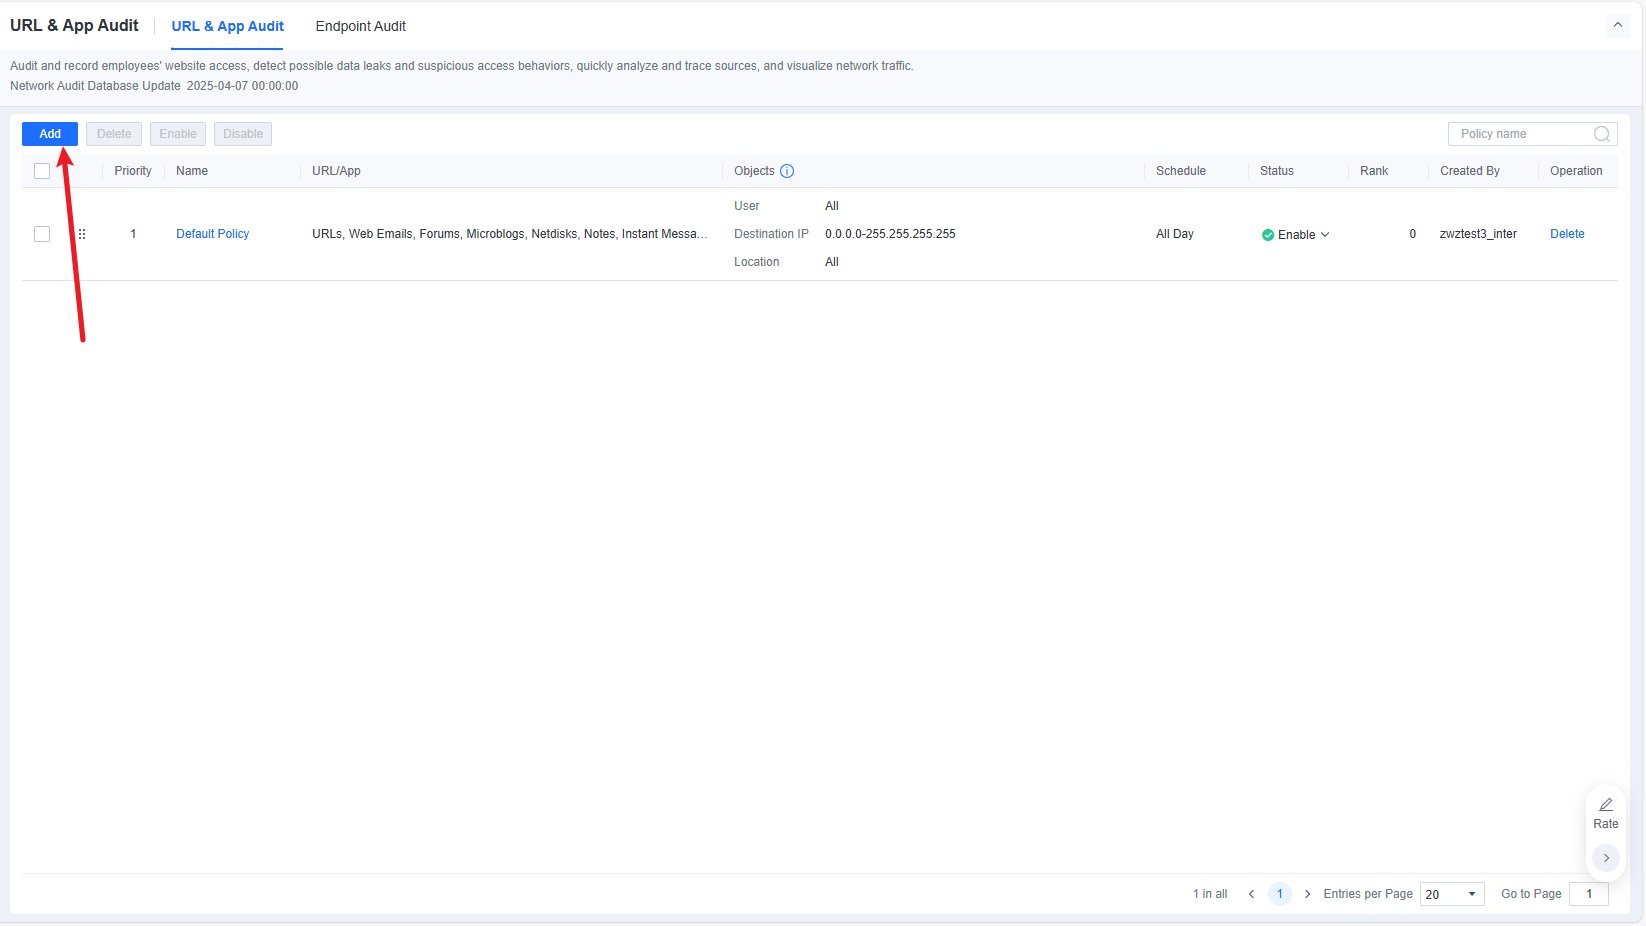The height and width of the screenshot is (926, 1646).
Task: Click the Network Audit Database Update timestamp
Action: click(x=242, y=86)
